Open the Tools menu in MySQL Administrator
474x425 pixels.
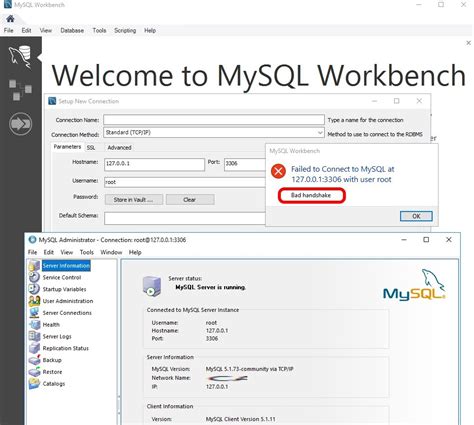tap(87, 252)
